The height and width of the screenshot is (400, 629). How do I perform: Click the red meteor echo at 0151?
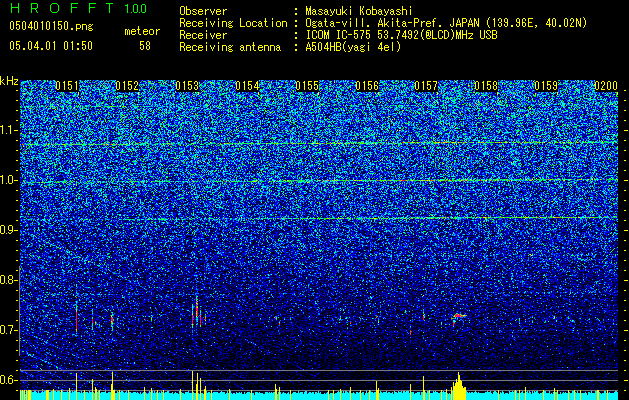click(76, 317)
